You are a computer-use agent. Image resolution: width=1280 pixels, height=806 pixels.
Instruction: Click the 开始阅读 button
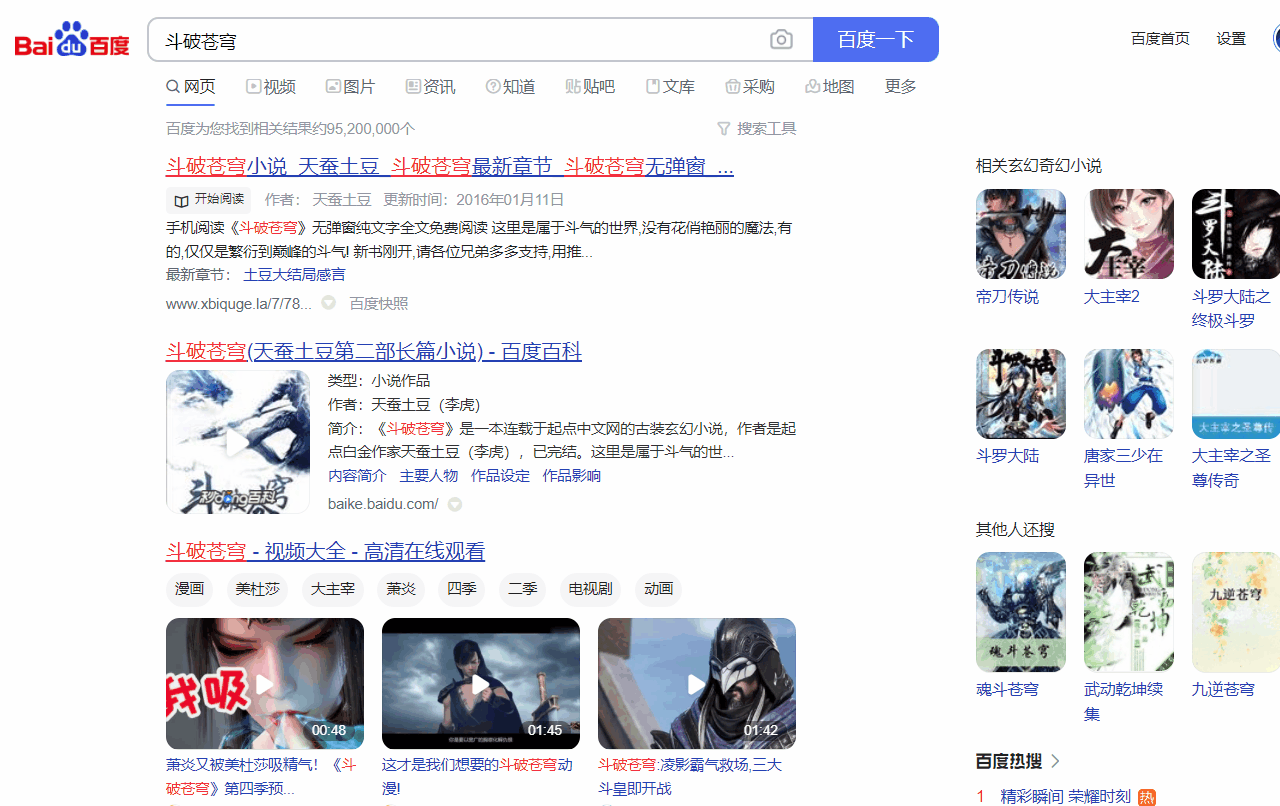coord(209,199)
